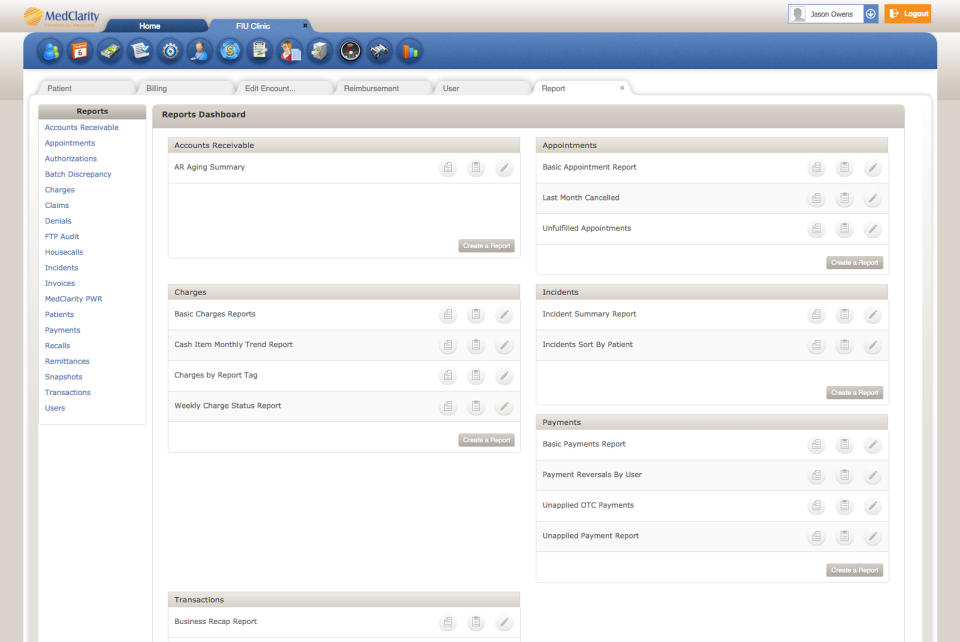The width and height of the screenshot is (960, 642).
Task: Click the Logout button
Action: (908, 14)
